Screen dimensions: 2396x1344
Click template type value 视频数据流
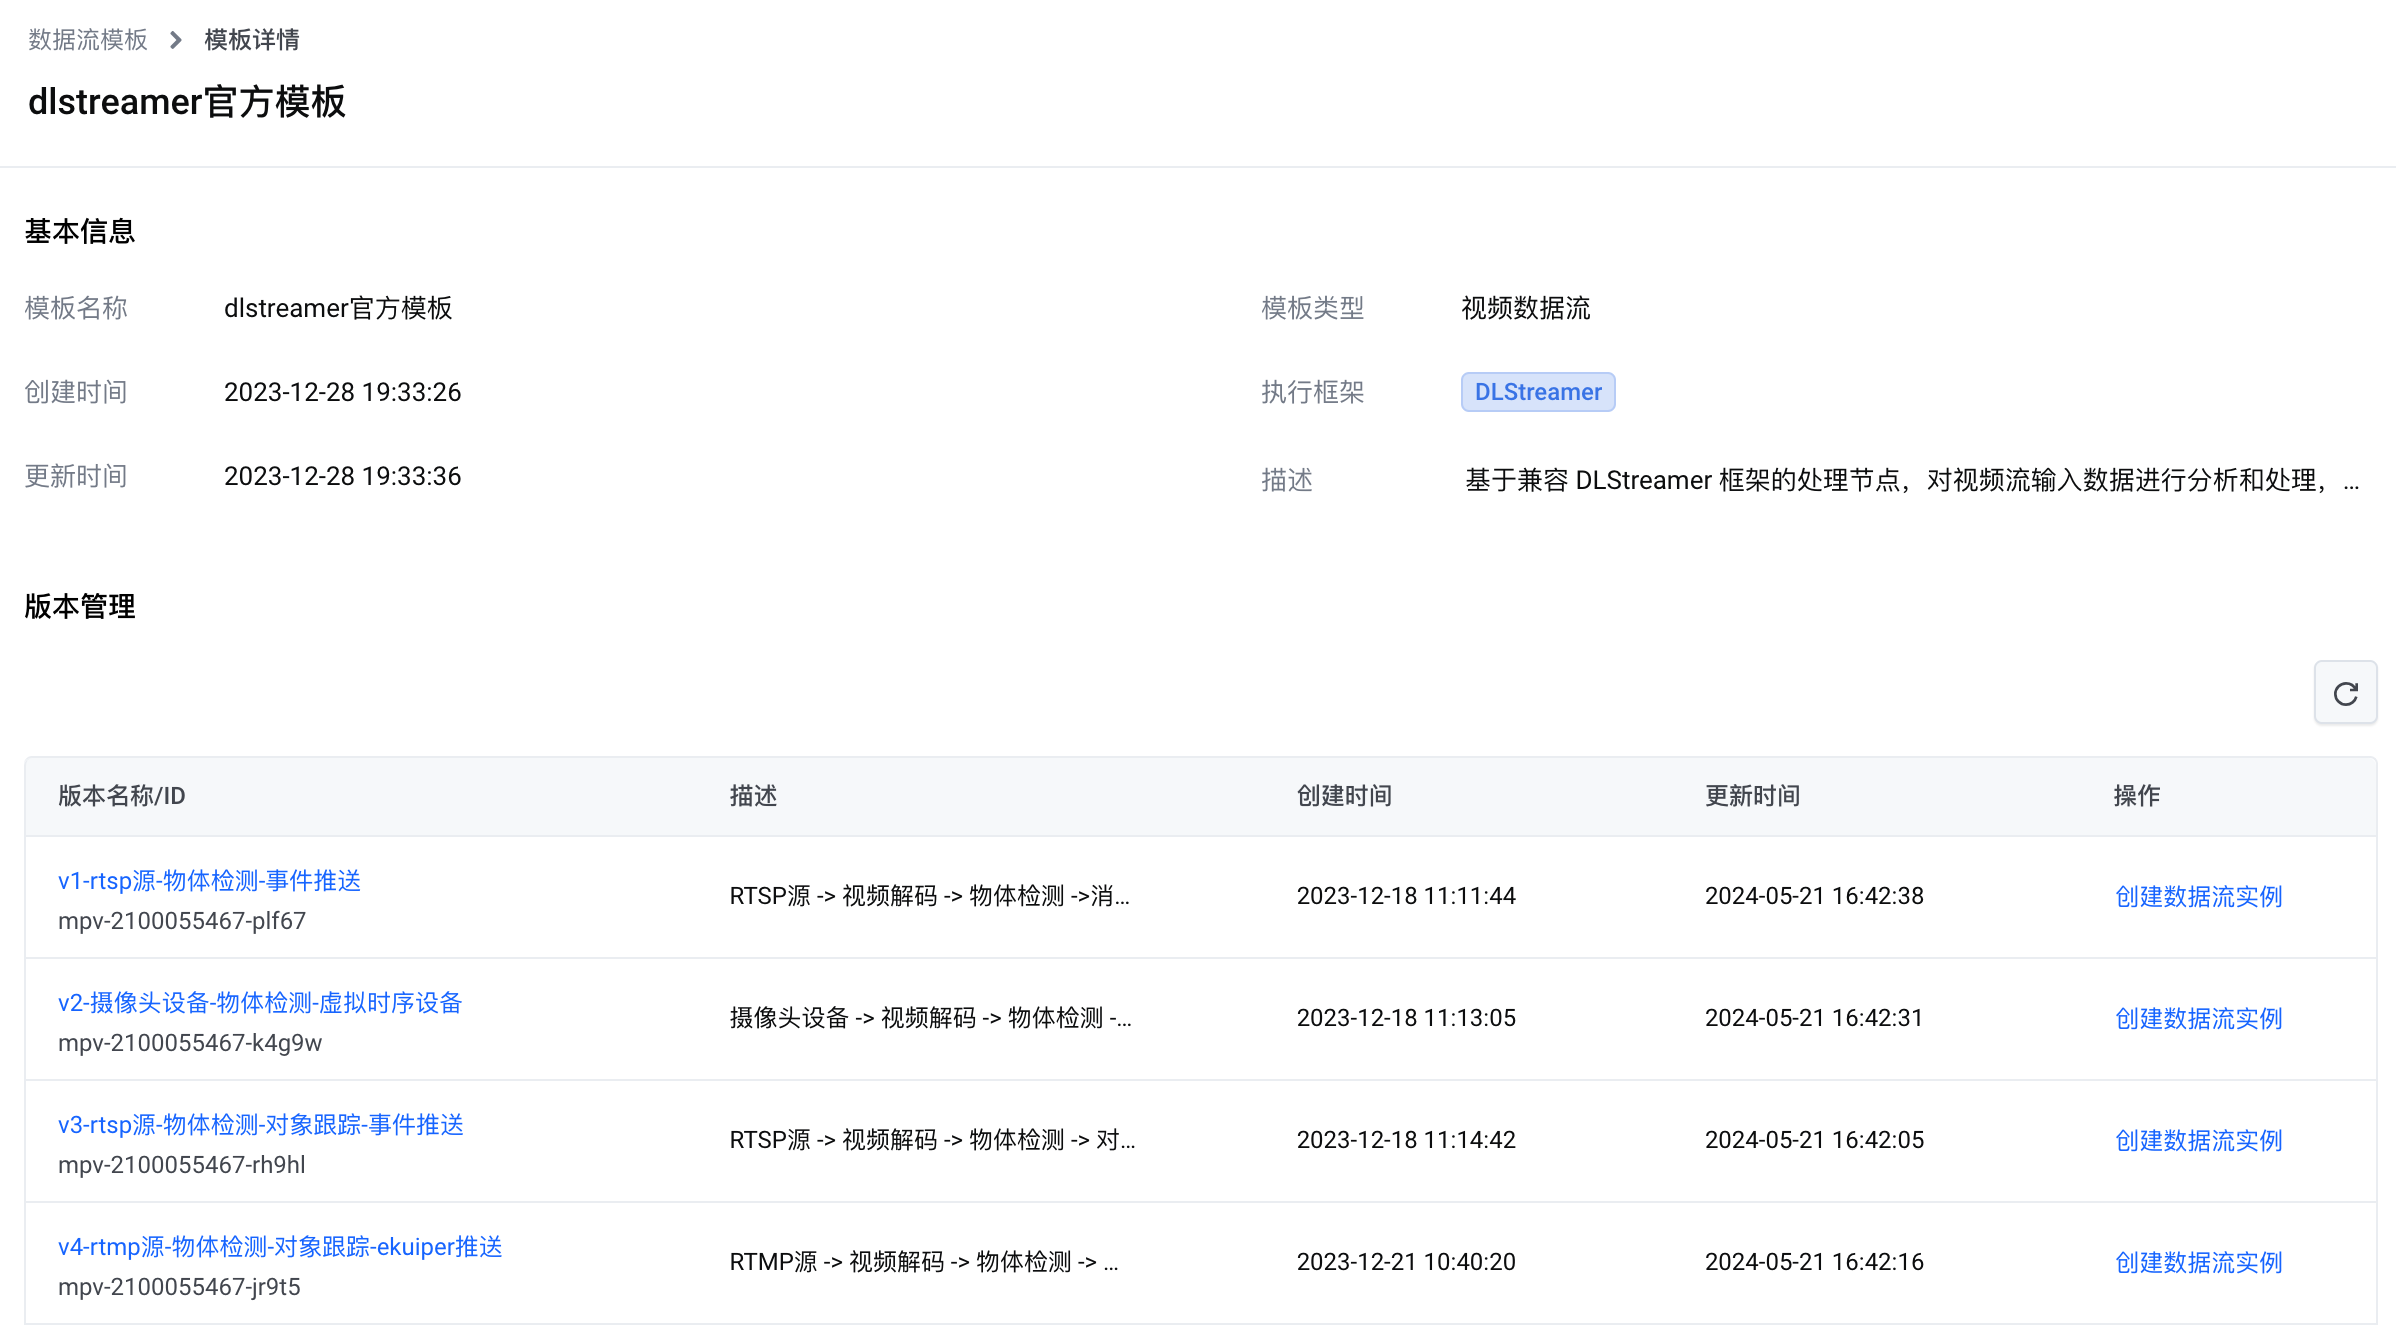pyautogui.click(x=1526, y=308)
